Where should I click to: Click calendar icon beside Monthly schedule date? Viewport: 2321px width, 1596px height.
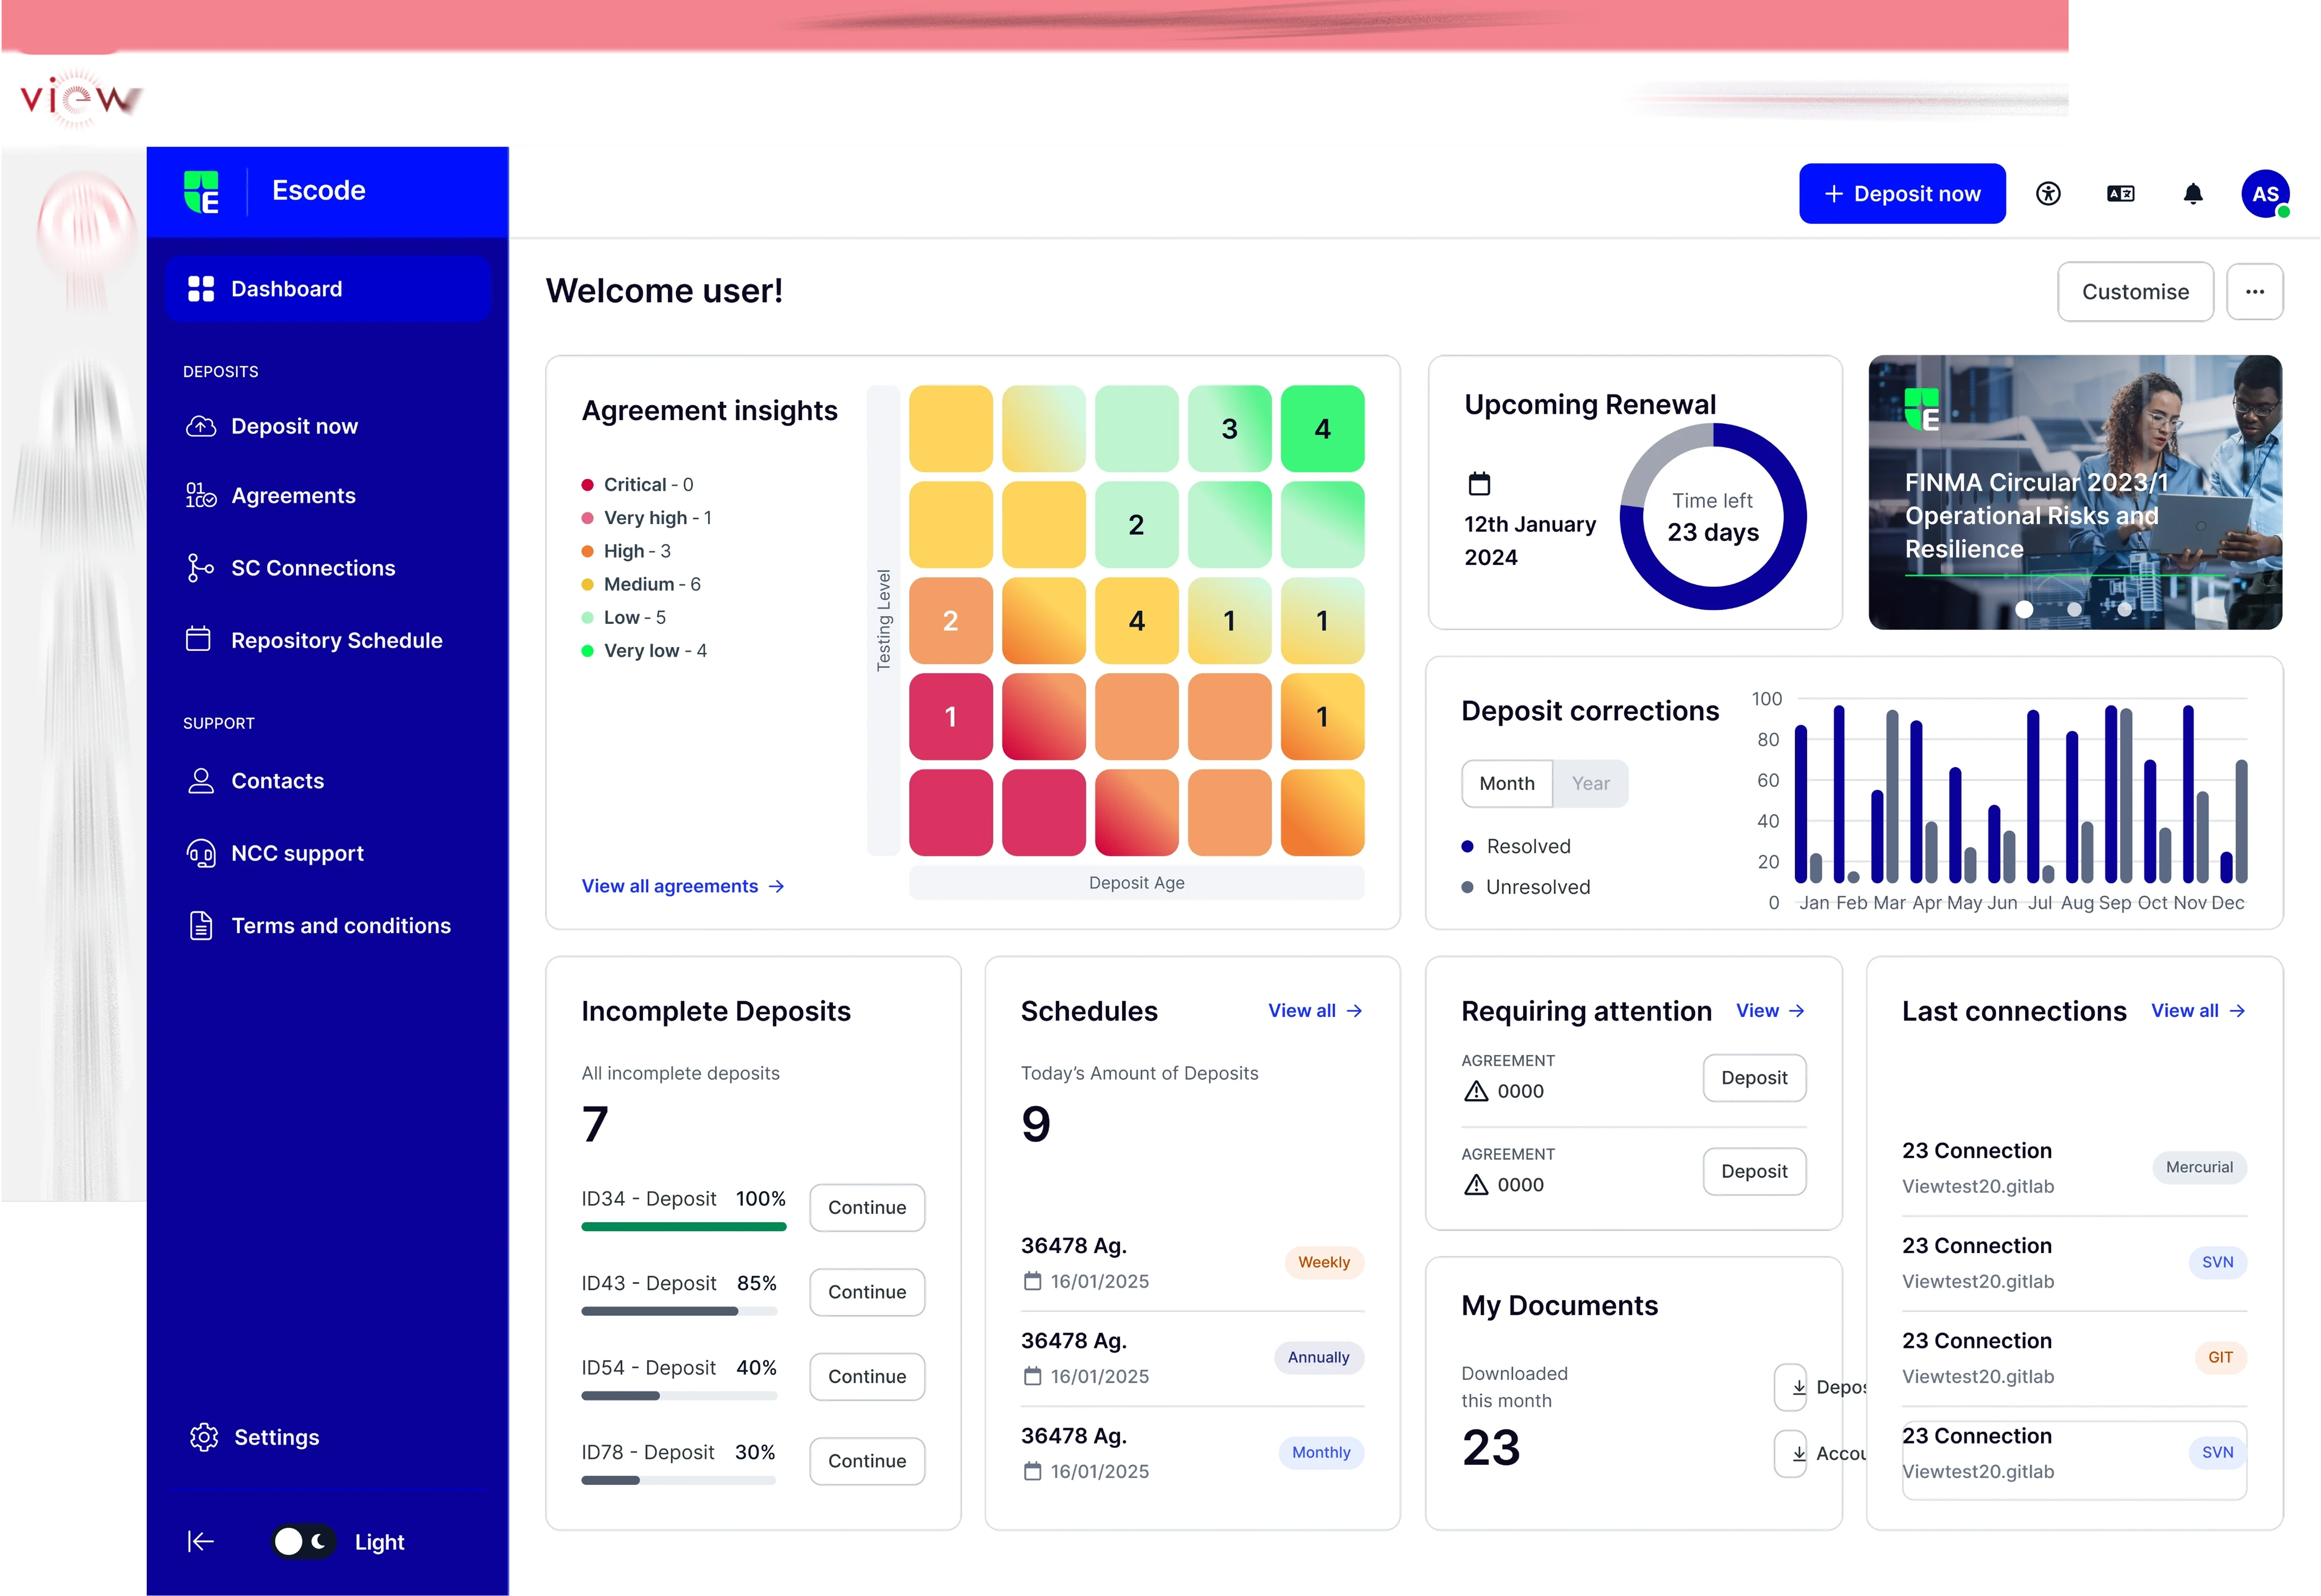coord(1032,1471)
